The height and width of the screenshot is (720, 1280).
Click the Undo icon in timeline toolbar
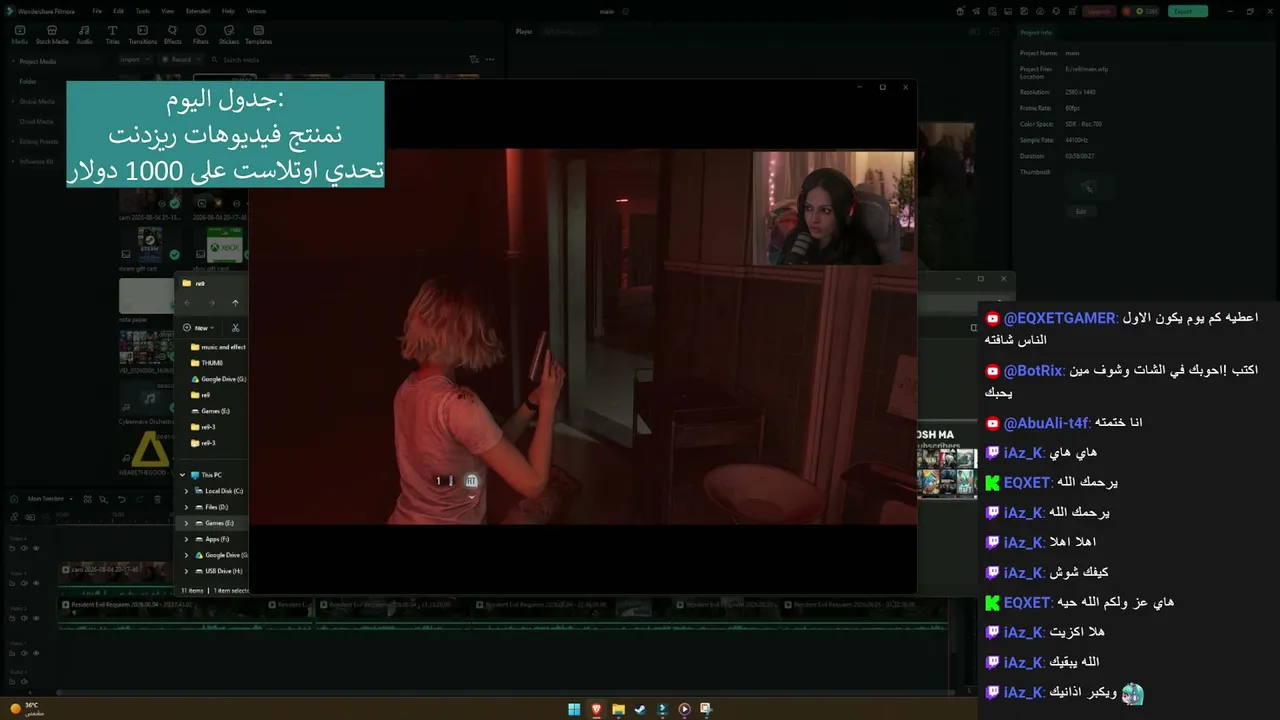[x=122, y=499]
